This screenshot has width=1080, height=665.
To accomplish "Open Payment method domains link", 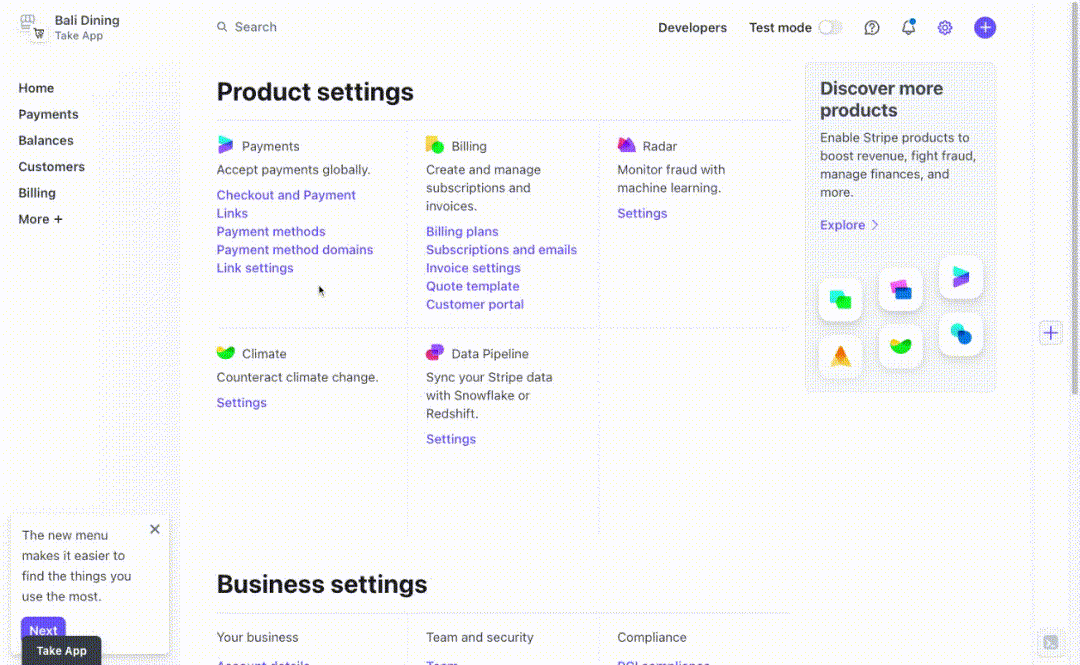I will (295, 249).
